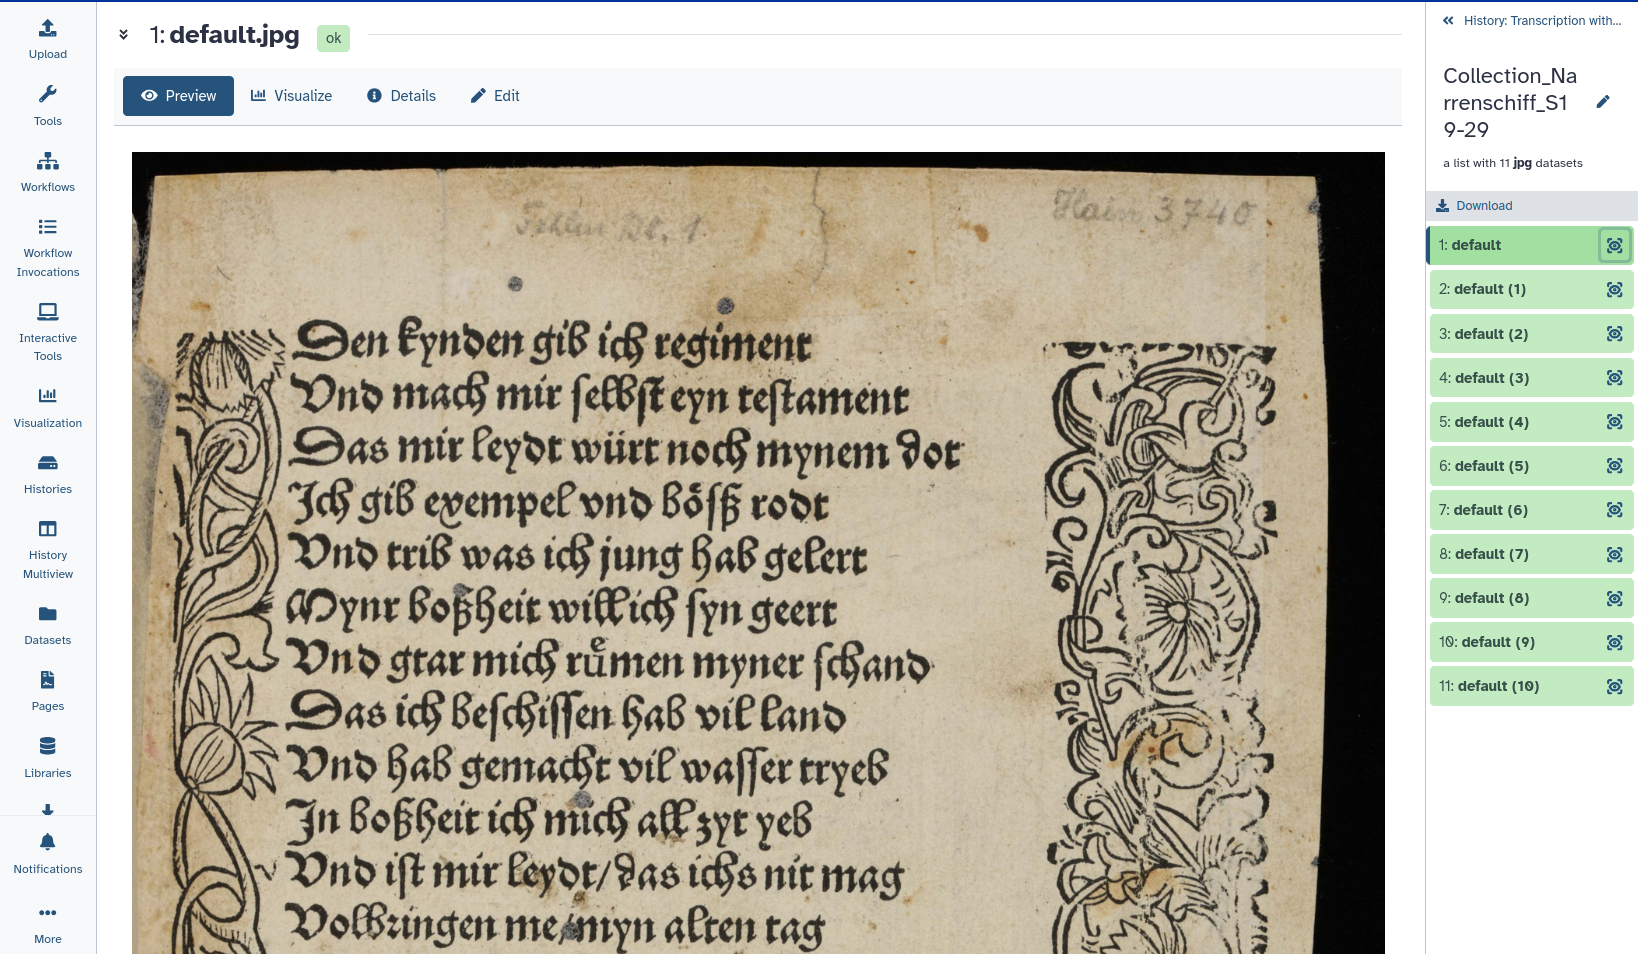
Task: Open History Multiview
Action: (x=48, y=550)
